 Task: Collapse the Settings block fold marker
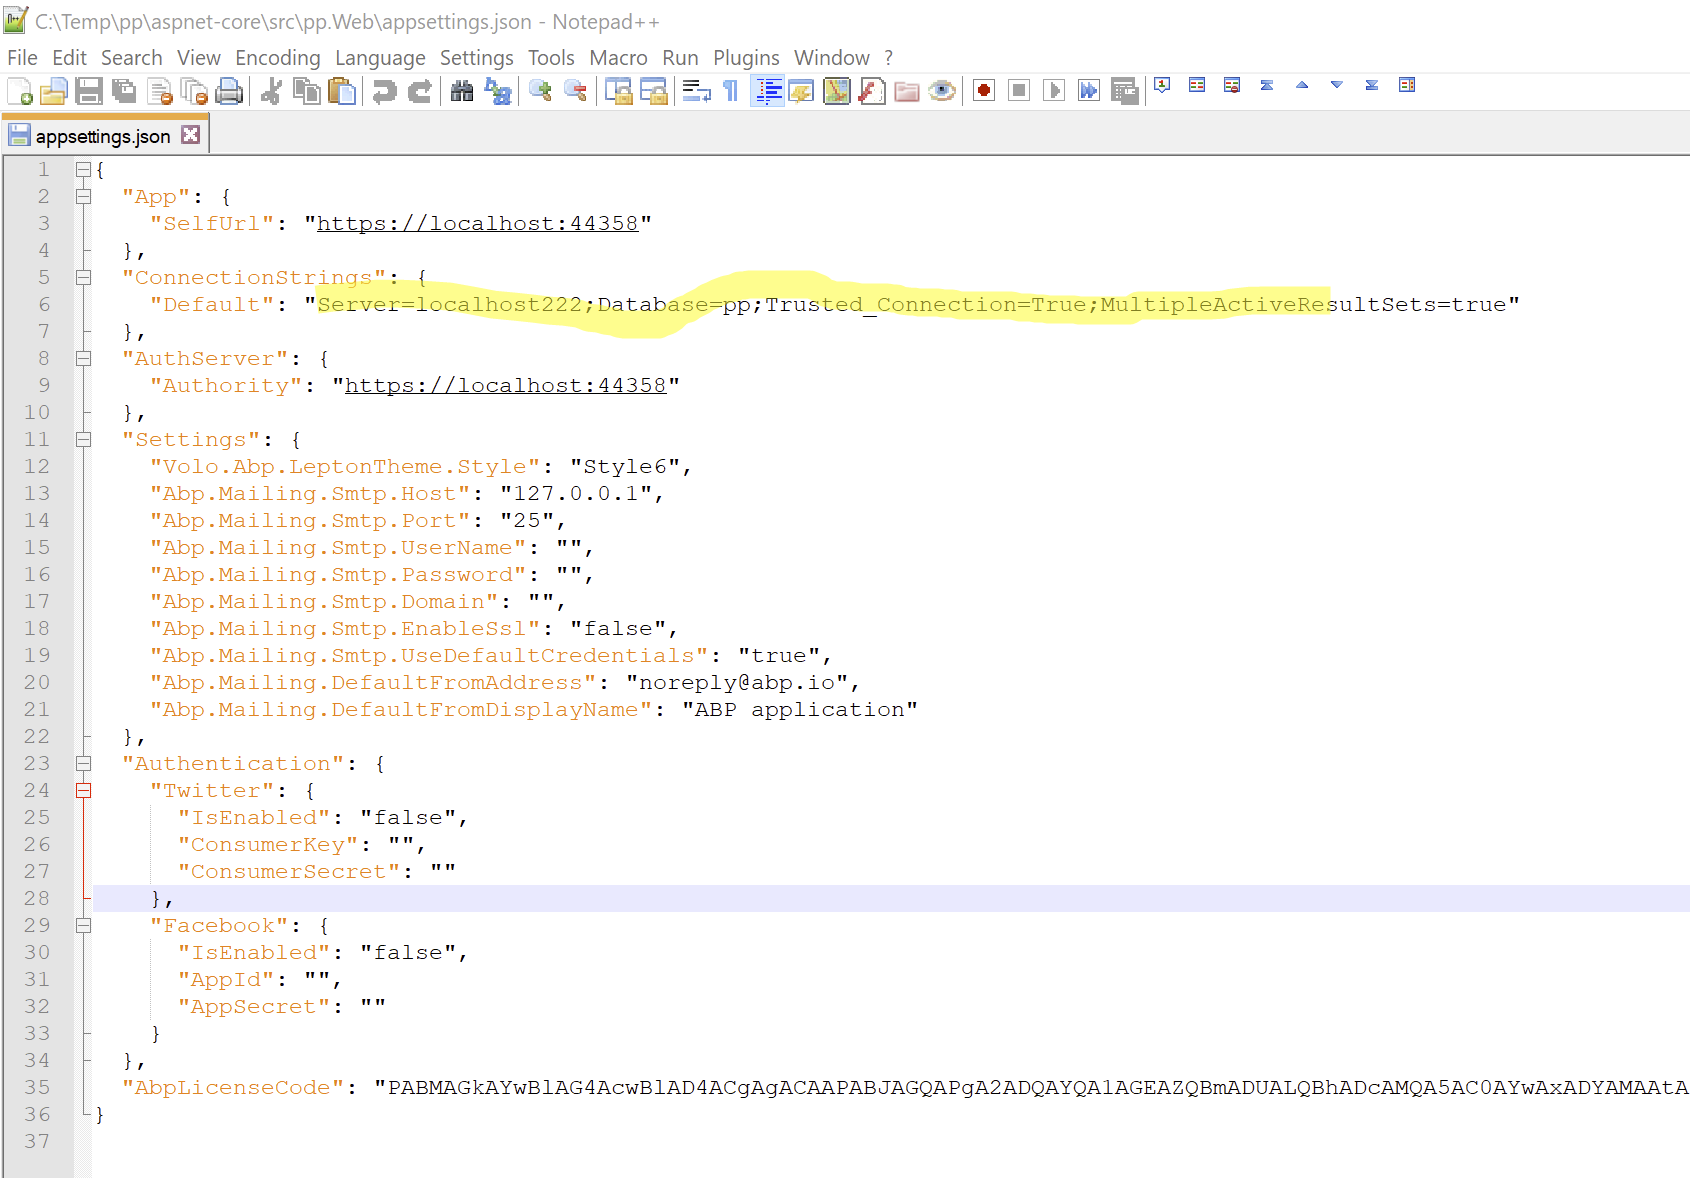84,440
